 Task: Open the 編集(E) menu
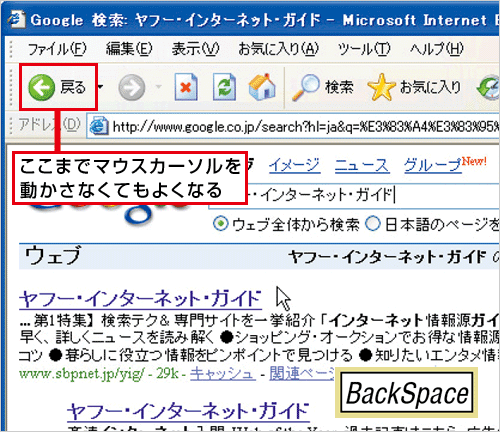point(129,49)
